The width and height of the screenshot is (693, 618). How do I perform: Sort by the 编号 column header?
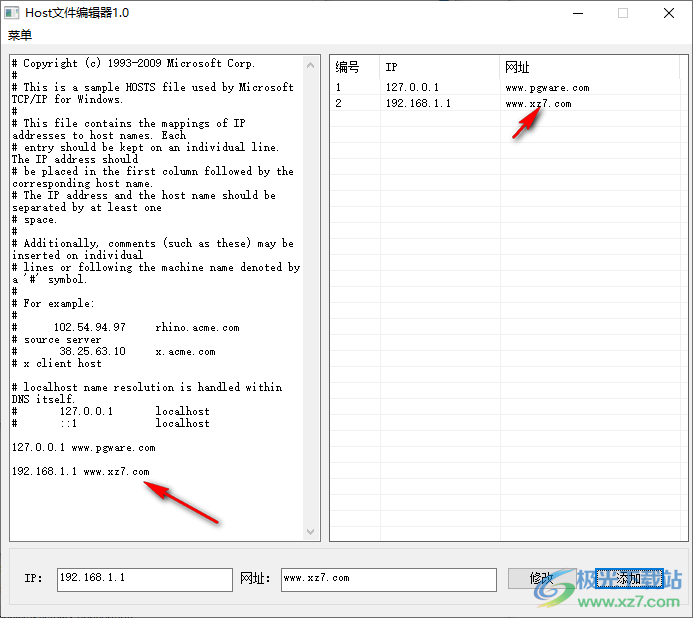[x=347, y=68]
